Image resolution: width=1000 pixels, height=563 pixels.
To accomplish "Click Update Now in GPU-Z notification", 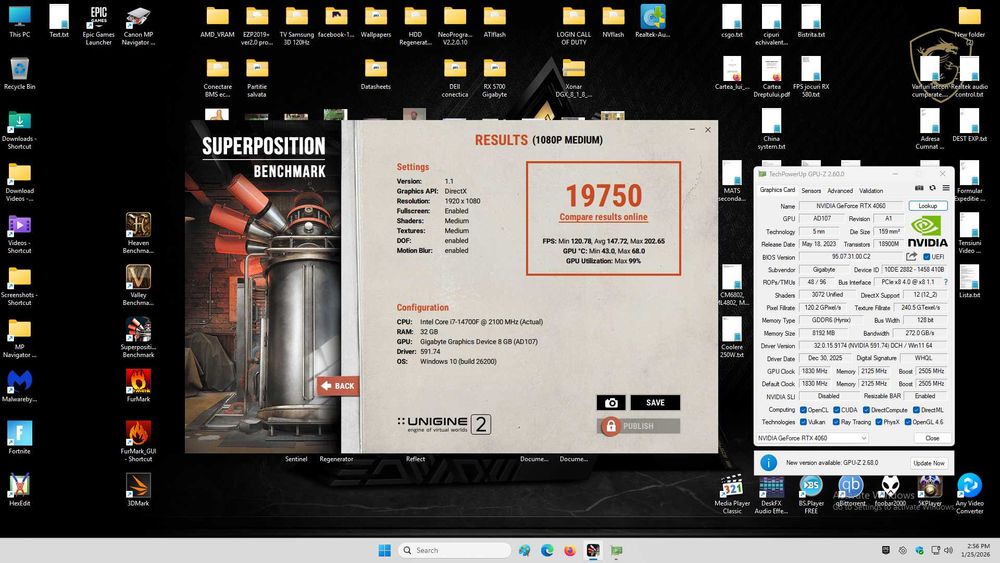I will pyautogui.click(x=929, y=463).
